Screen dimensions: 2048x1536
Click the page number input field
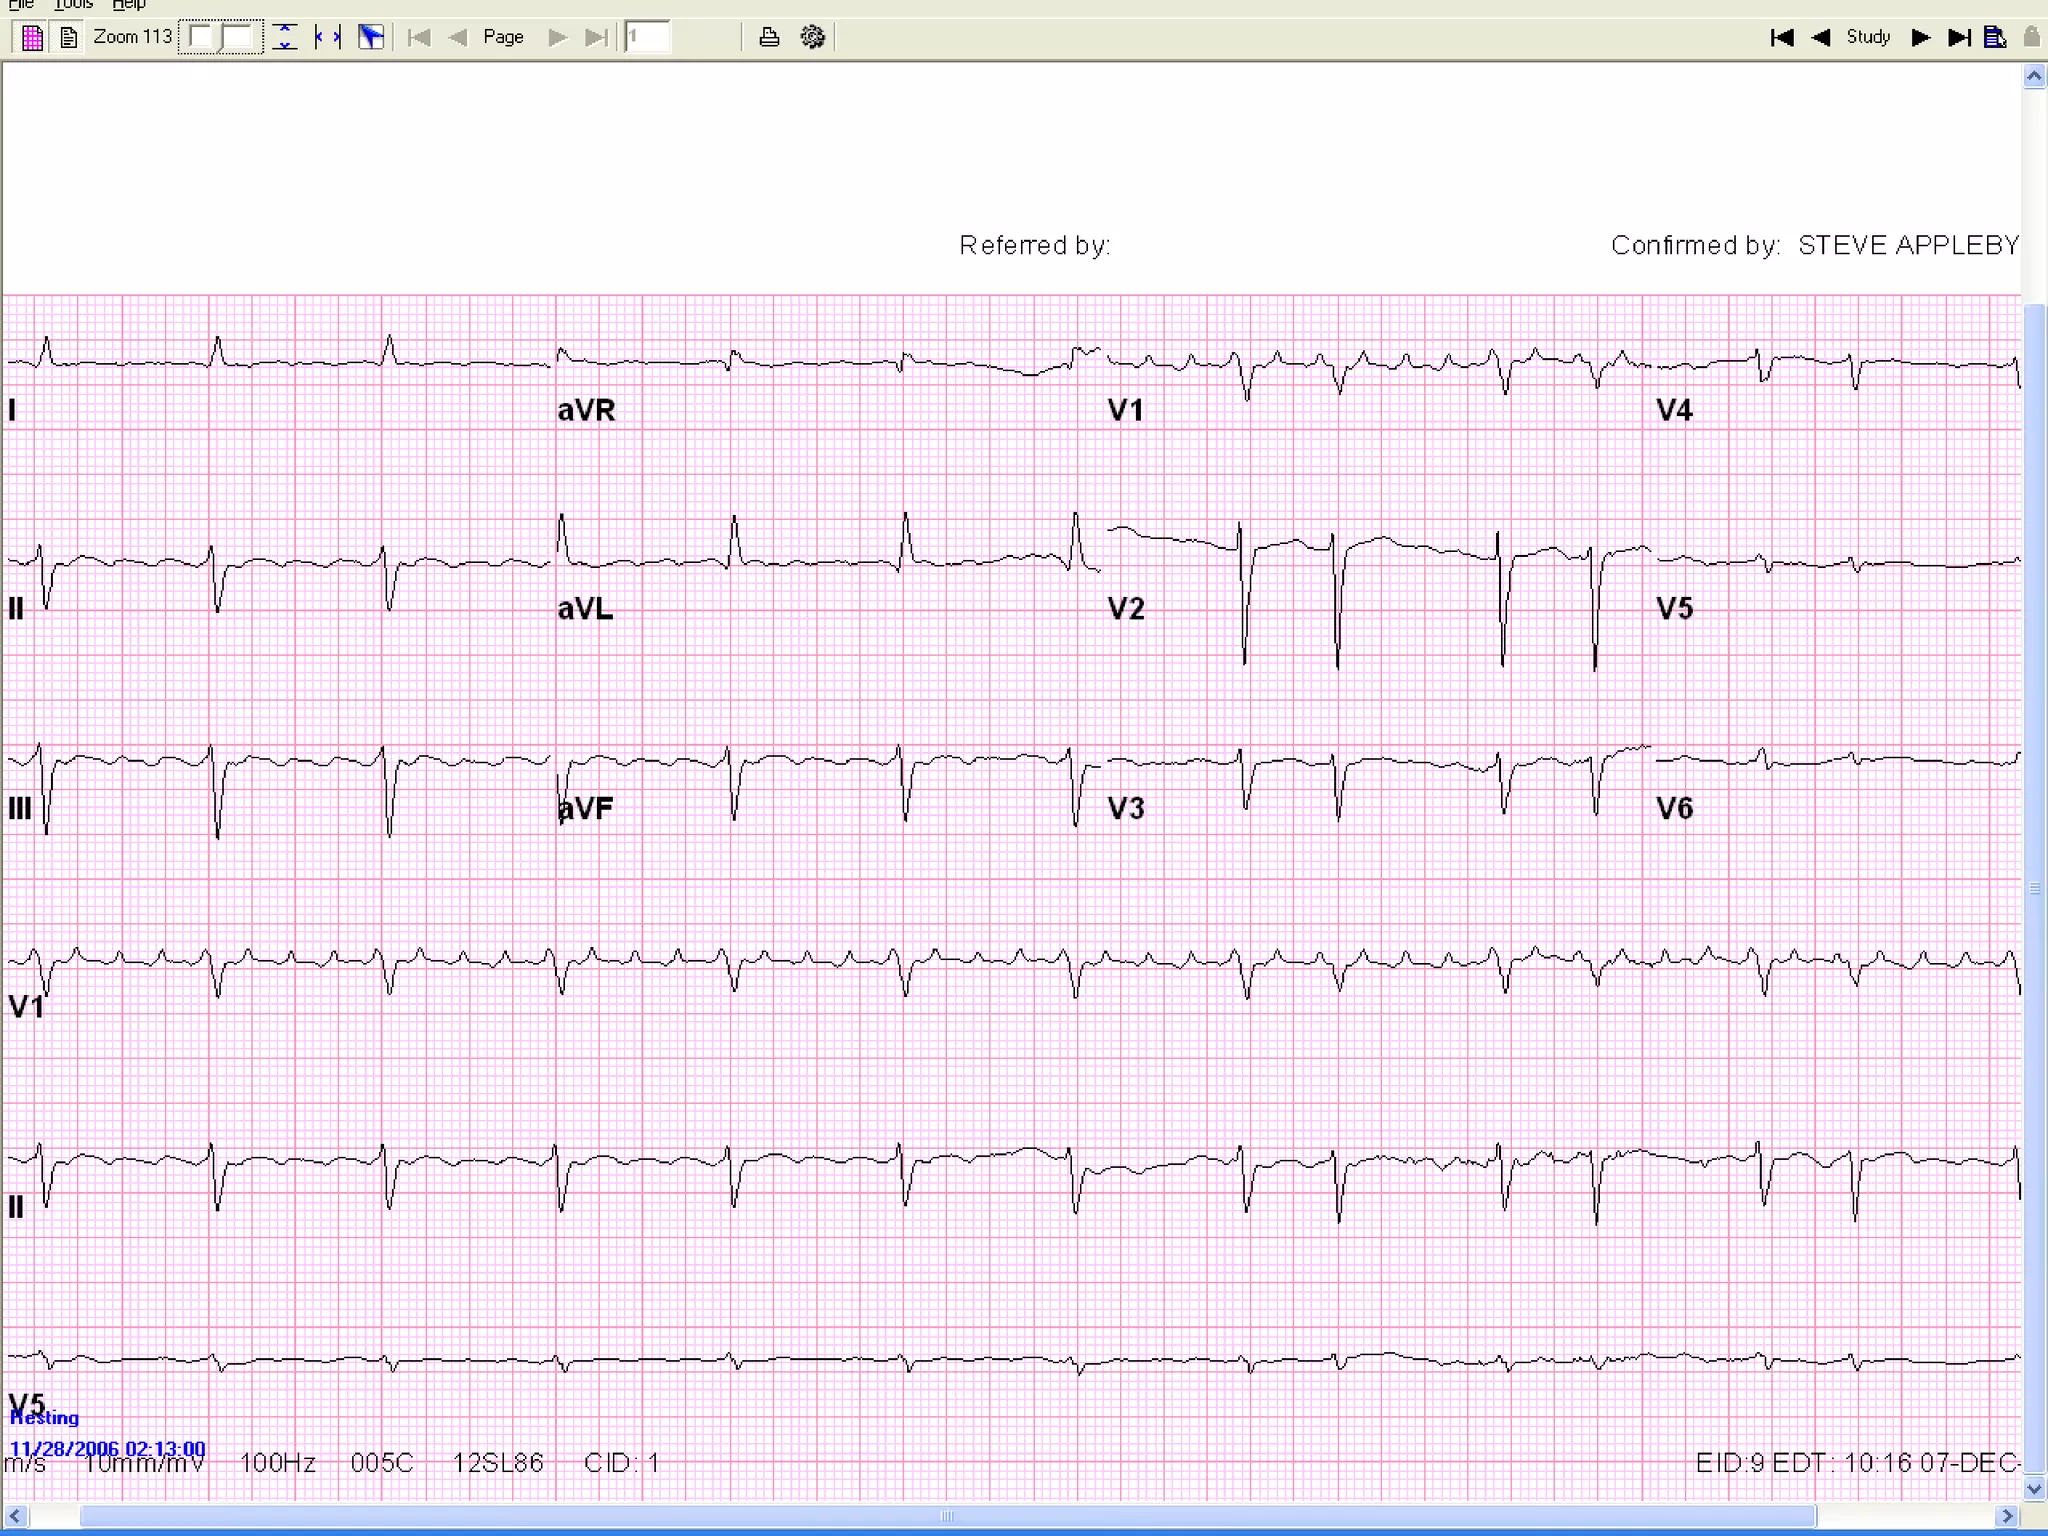[648, 37]
